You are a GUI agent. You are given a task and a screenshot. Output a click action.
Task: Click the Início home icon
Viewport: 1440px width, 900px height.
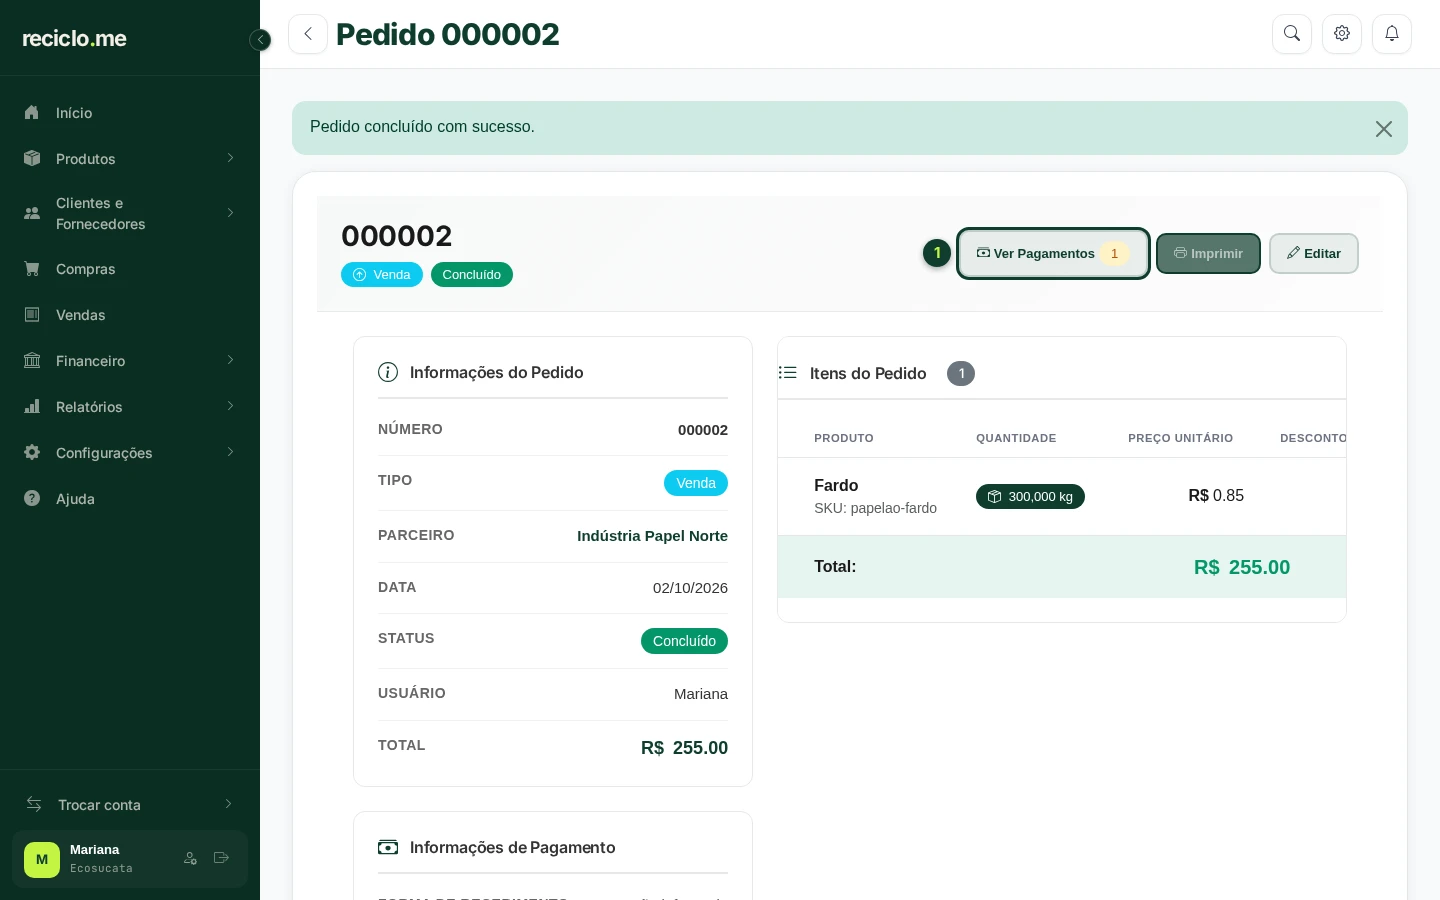[32, 113]
